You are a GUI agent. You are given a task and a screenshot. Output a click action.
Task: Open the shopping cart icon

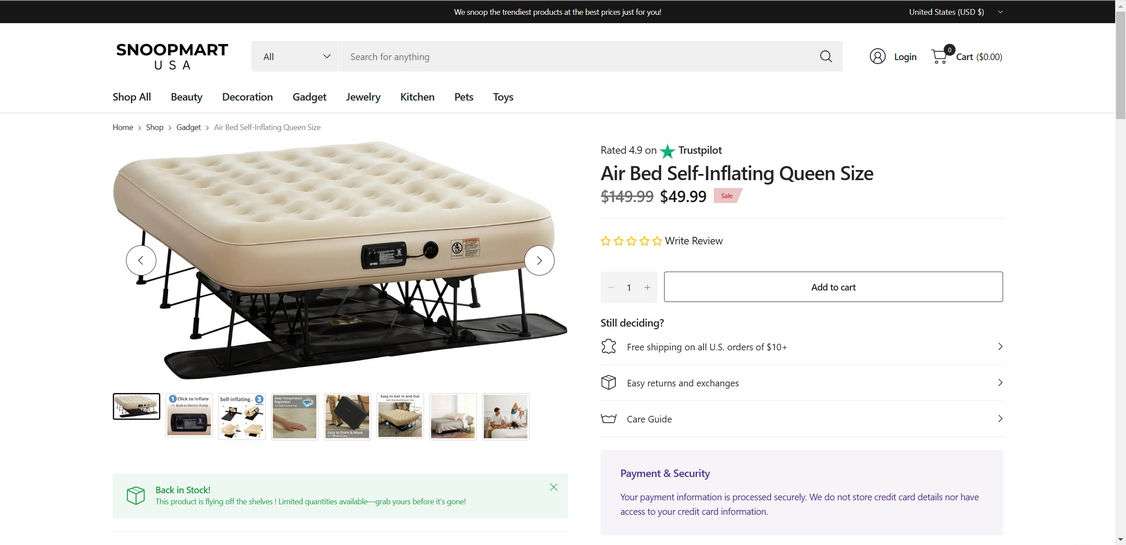pos(939,56)
